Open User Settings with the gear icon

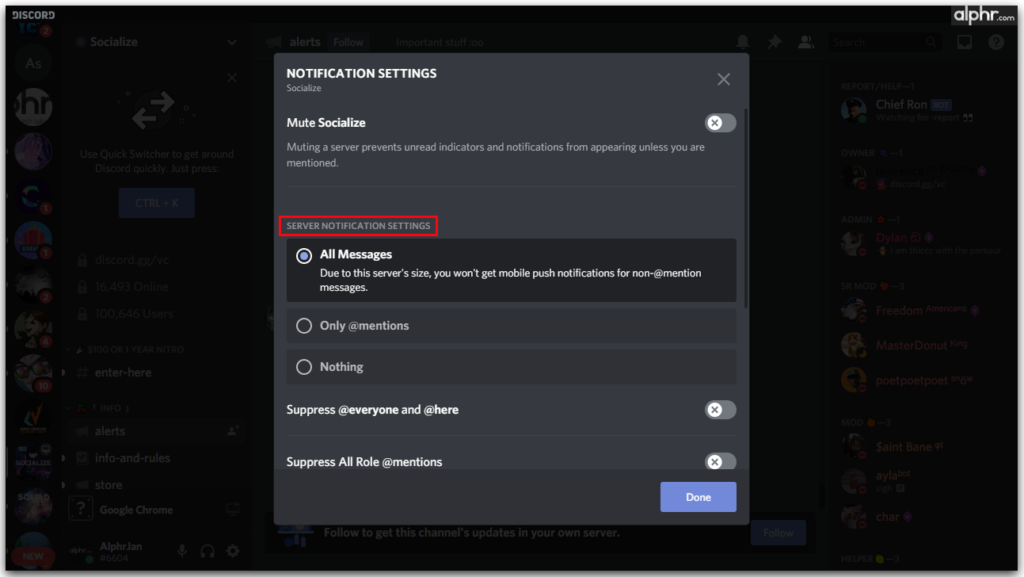click(x=232, y=549)
